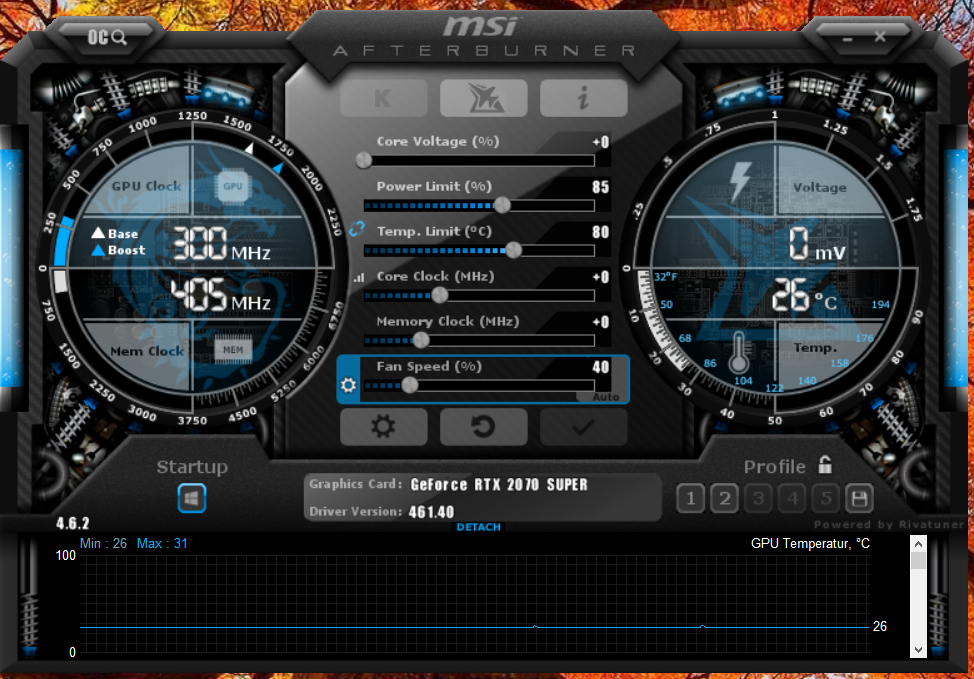Click the Core Voltage +0 value
This screenshot has width=974, height=679.
(x=600, y=142)
